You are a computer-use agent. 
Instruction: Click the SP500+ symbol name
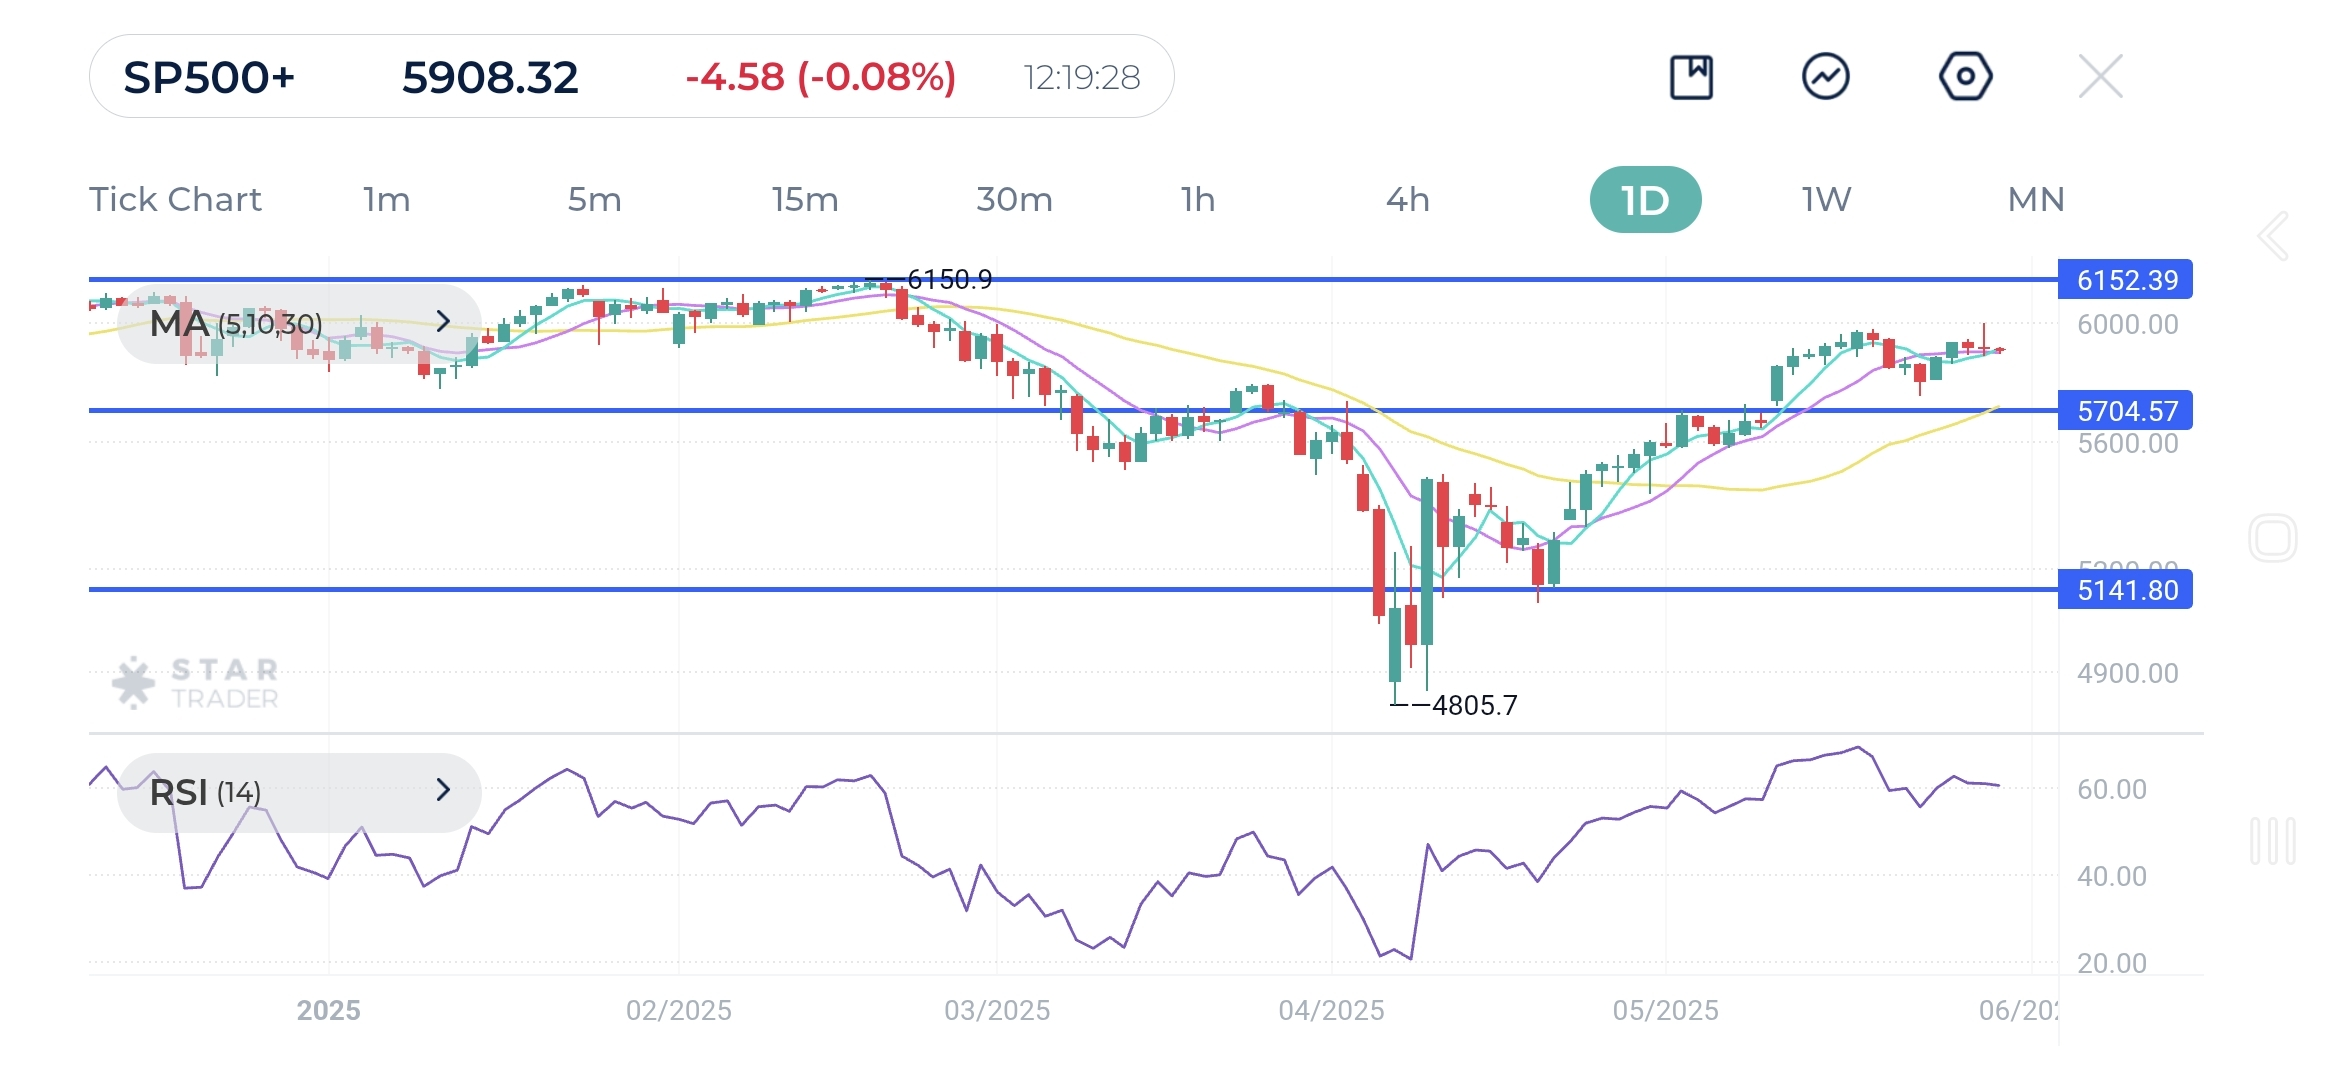click(x=210, y=78)
